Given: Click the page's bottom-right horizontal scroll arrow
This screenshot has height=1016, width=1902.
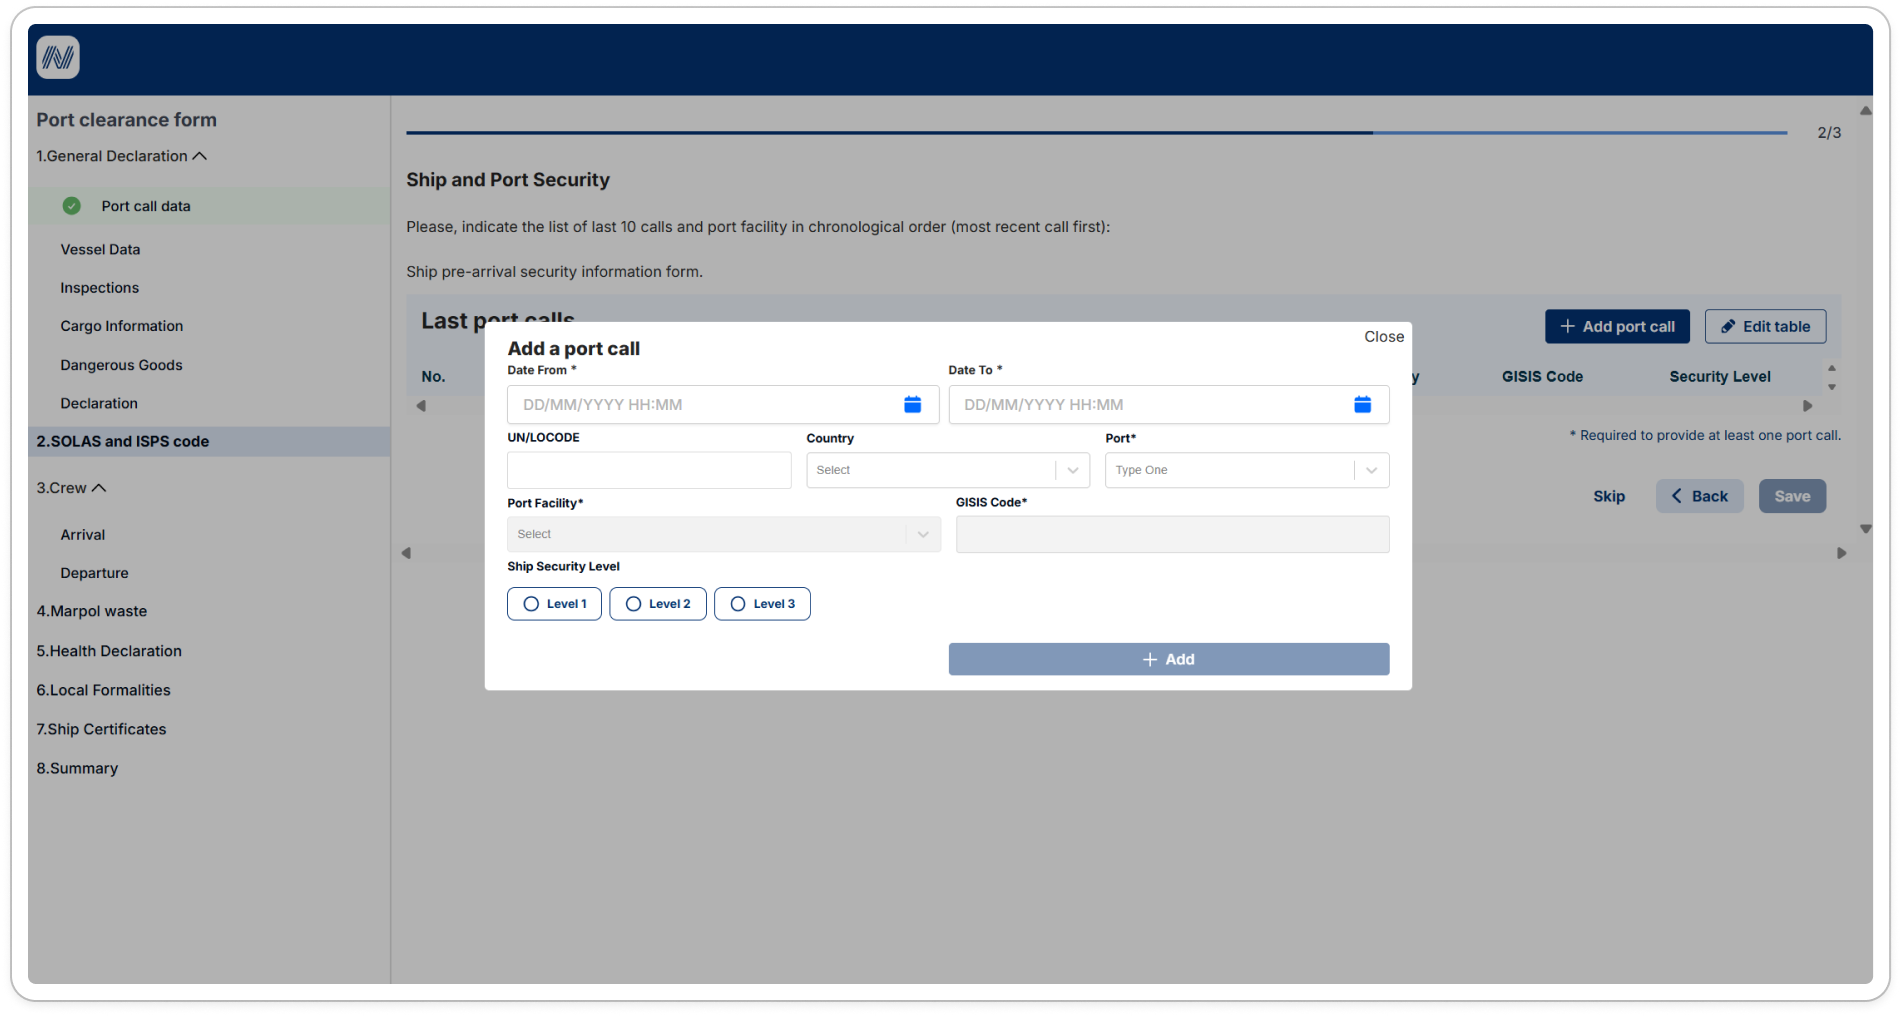Looking at the screenshot, I should point(1841,553).
